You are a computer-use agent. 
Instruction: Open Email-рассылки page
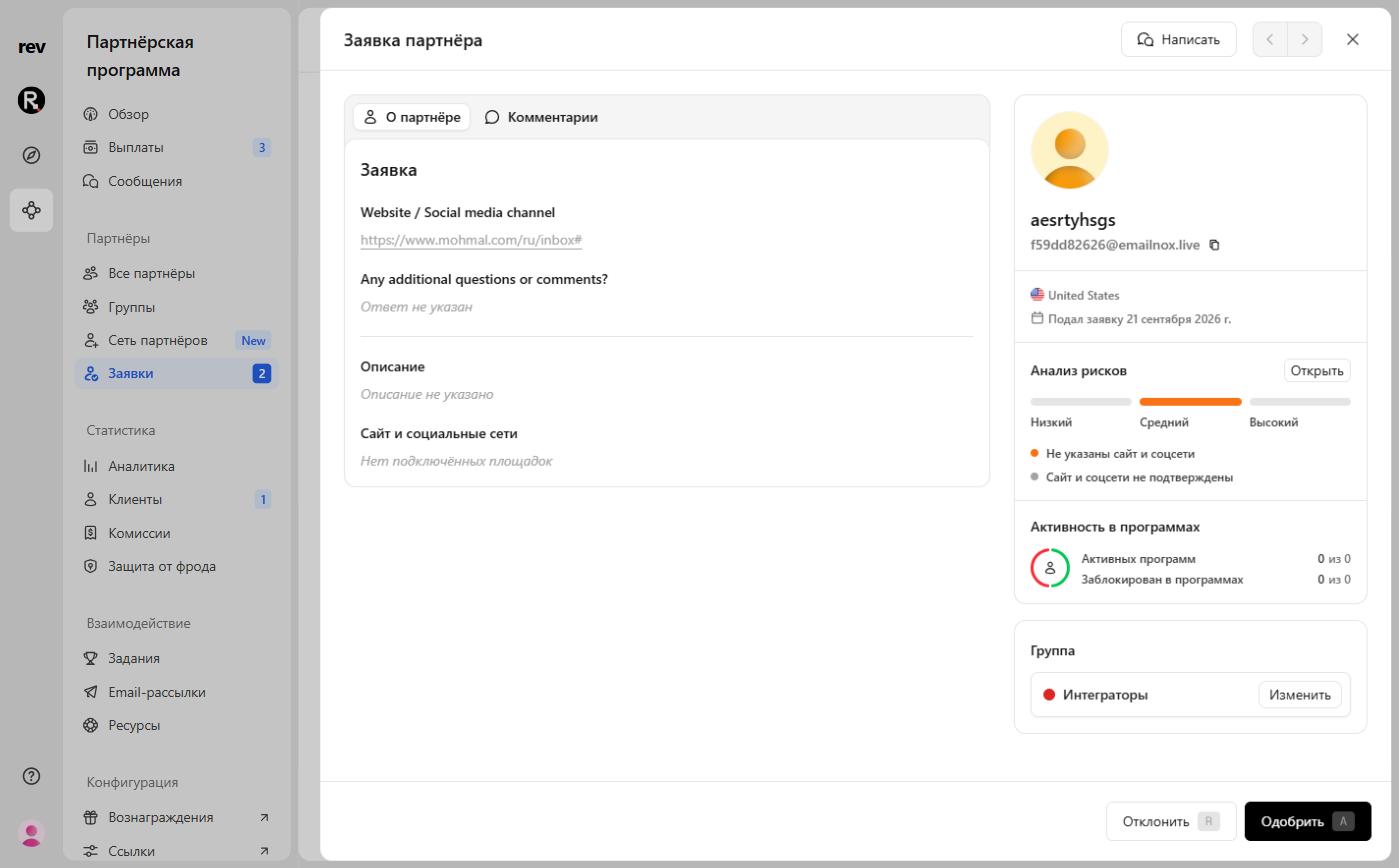pos(176,692)
